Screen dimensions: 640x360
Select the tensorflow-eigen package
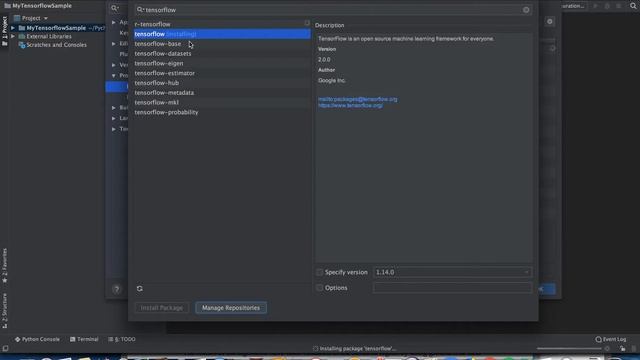tap(222, 63)
